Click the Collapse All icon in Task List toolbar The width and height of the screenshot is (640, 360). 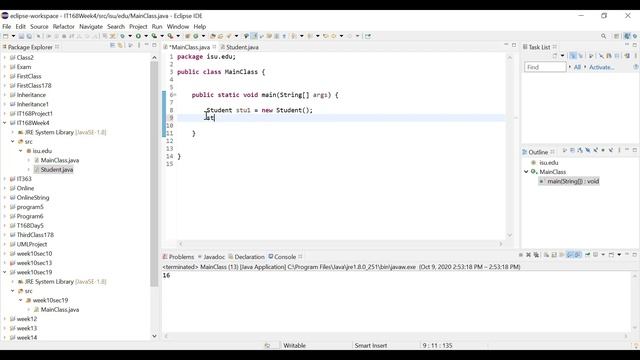click(617, 56)
